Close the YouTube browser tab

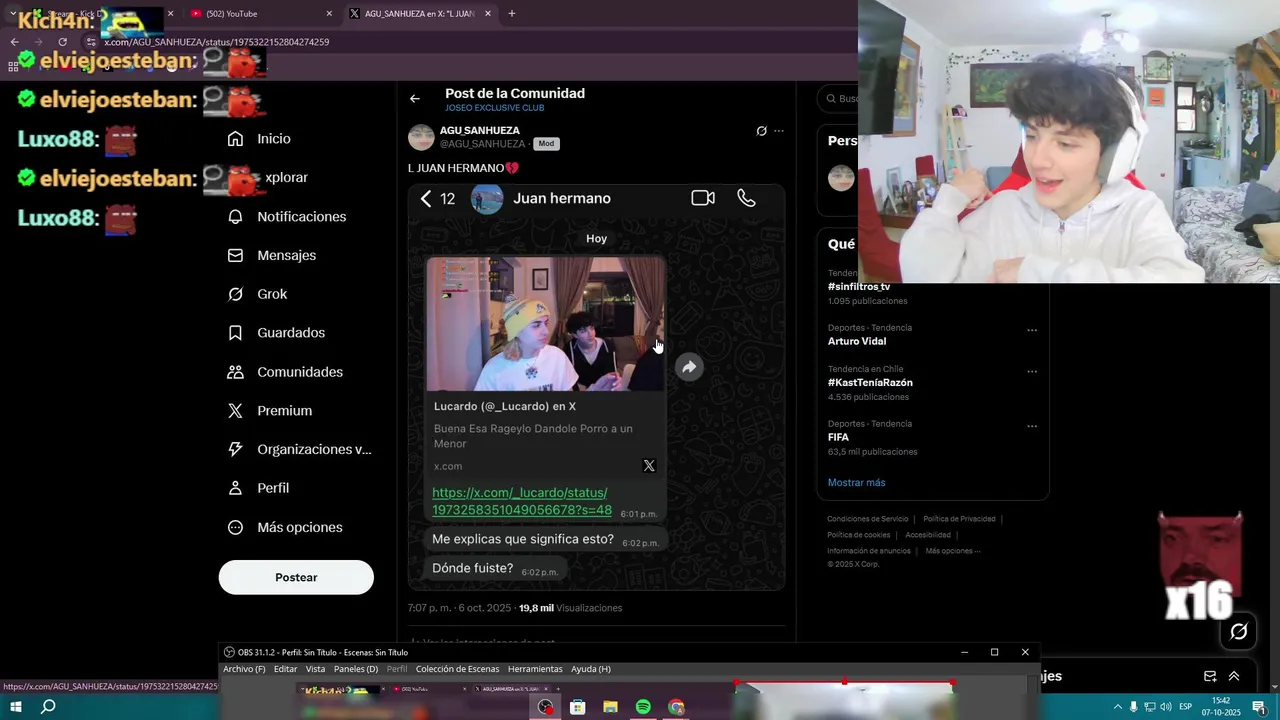coord(329,14)
